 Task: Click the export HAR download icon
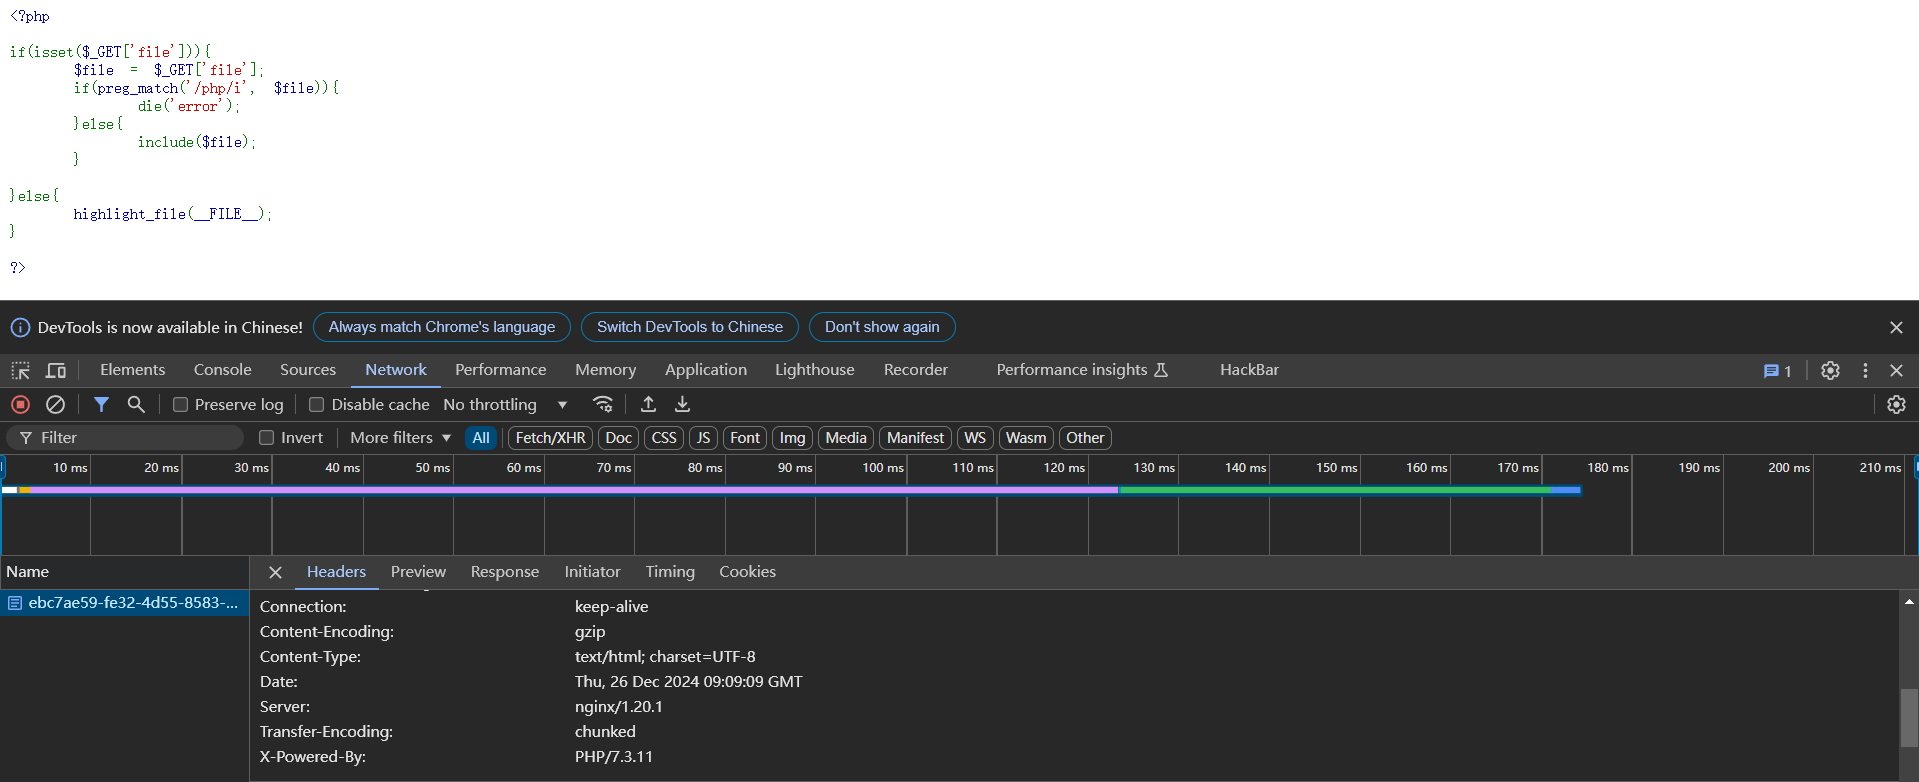coord(683,404)
